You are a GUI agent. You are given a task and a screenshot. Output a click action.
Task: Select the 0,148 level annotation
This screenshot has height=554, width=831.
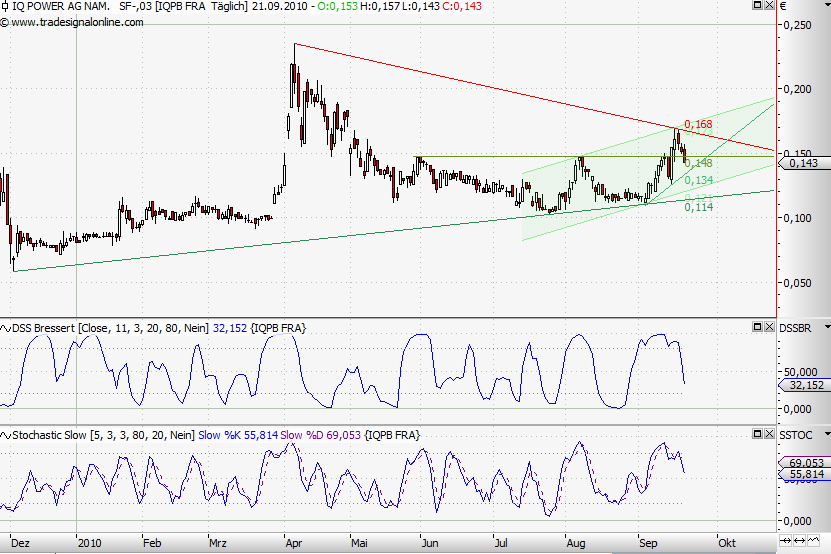pos(699,163)
